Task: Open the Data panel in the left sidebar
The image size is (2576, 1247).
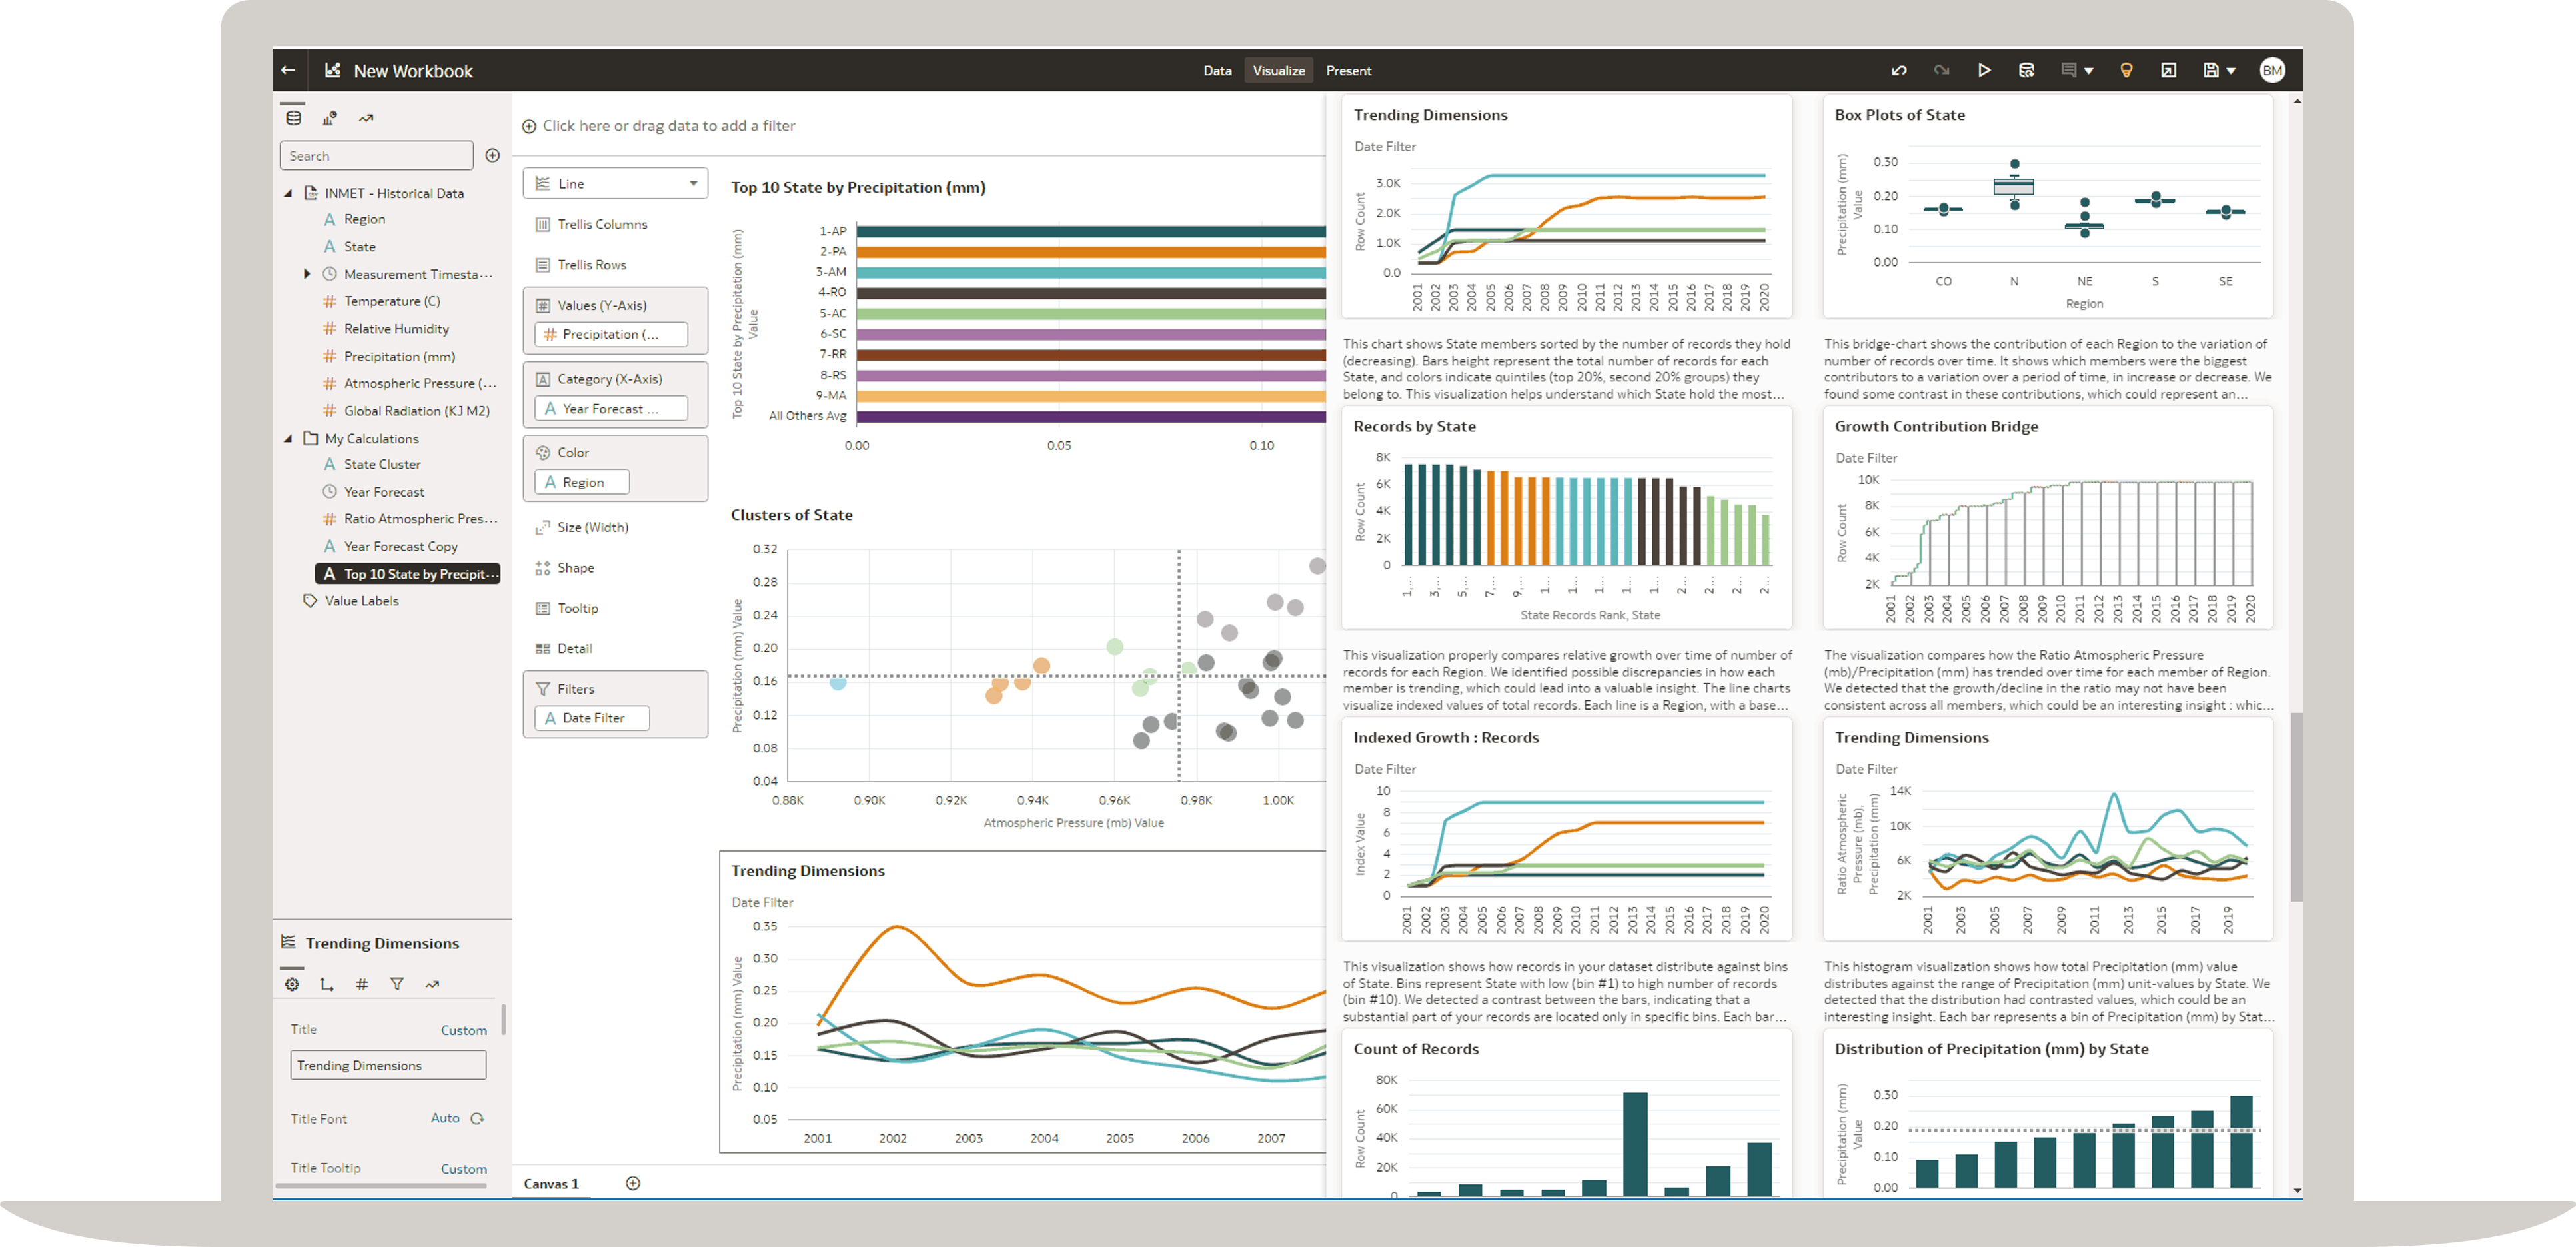Action: (x=293, y=118)
